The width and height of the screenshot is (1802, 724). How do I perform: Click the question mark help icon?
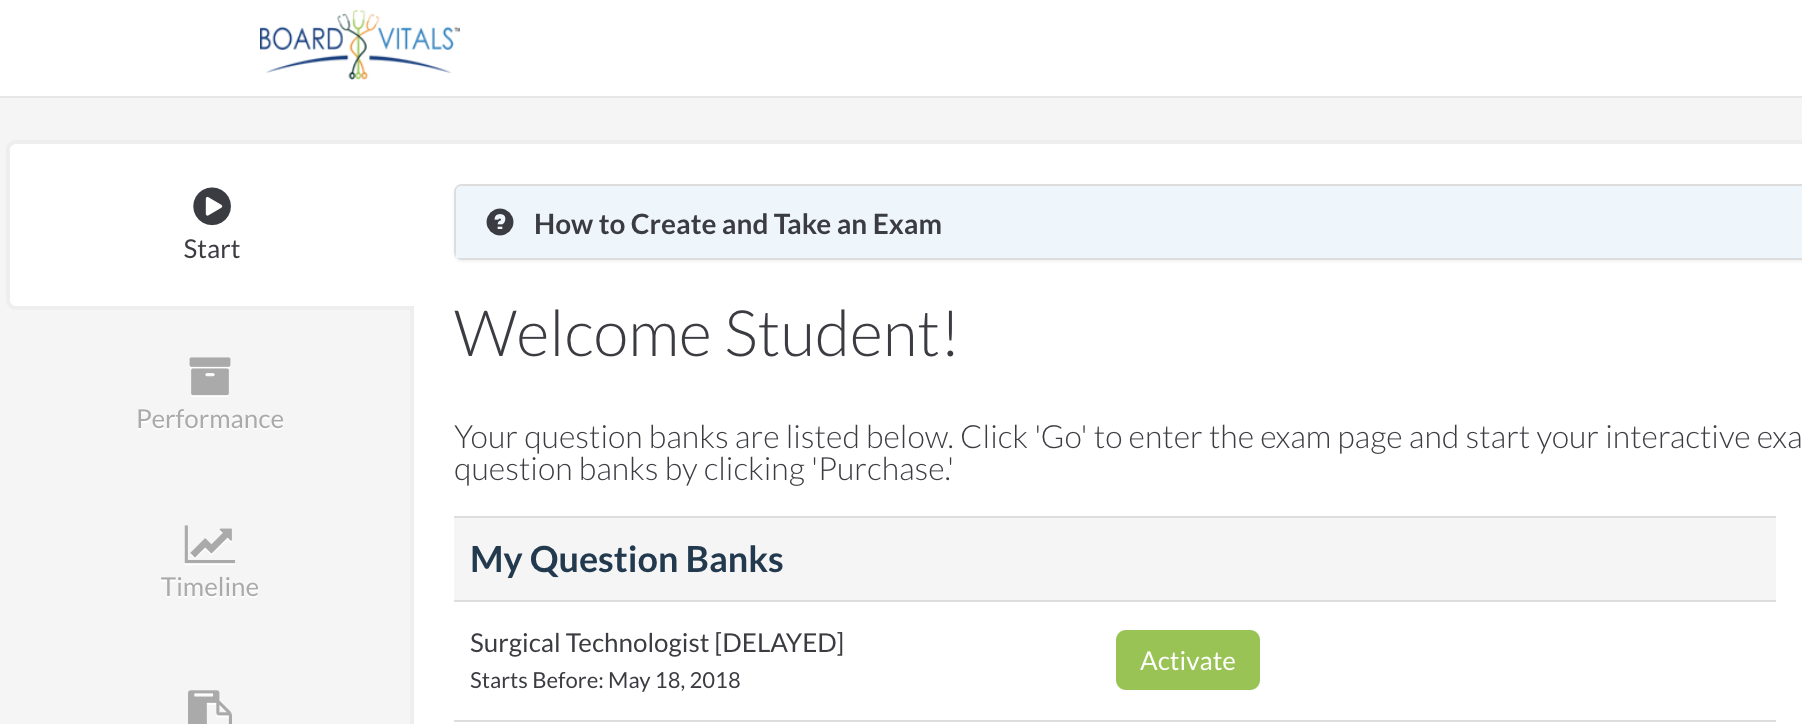click(x=500, y=222)
